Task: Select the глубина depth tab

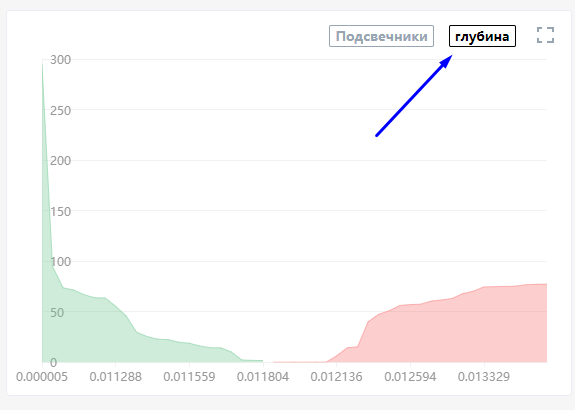Action: [x=482, y=36]
